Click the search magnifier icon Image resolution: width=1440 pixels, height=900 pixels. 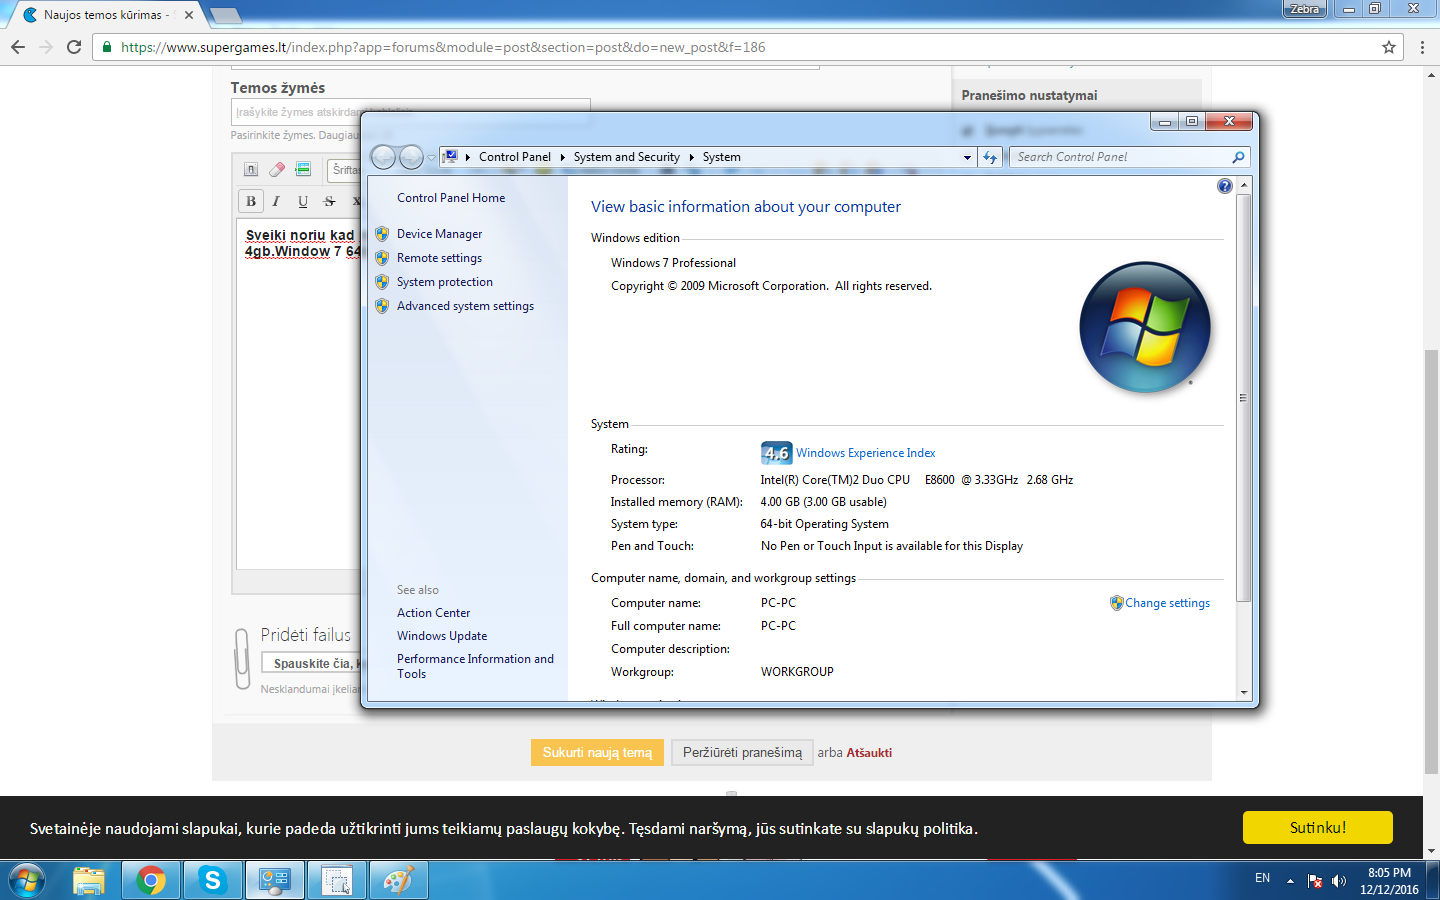click(1238, 157)
